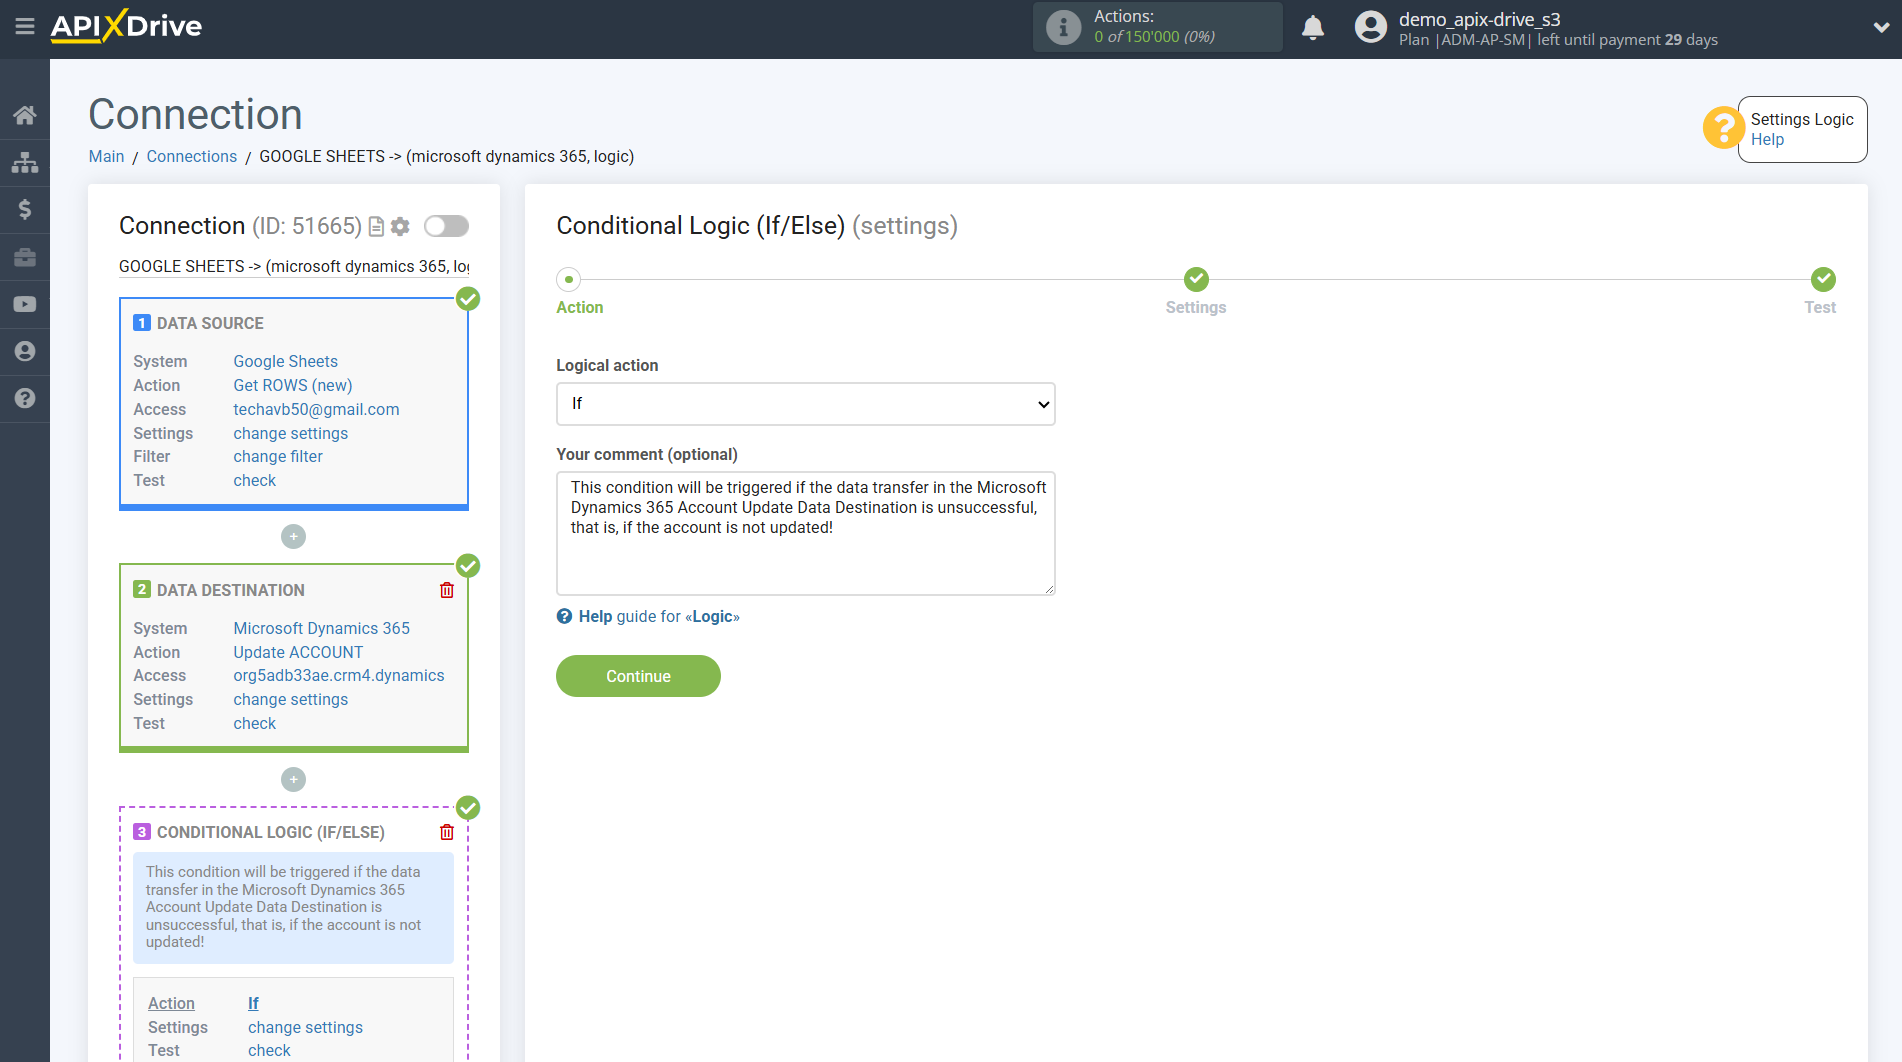
Task: Open video tutorials sidebar icon
Action: point(25,304)
